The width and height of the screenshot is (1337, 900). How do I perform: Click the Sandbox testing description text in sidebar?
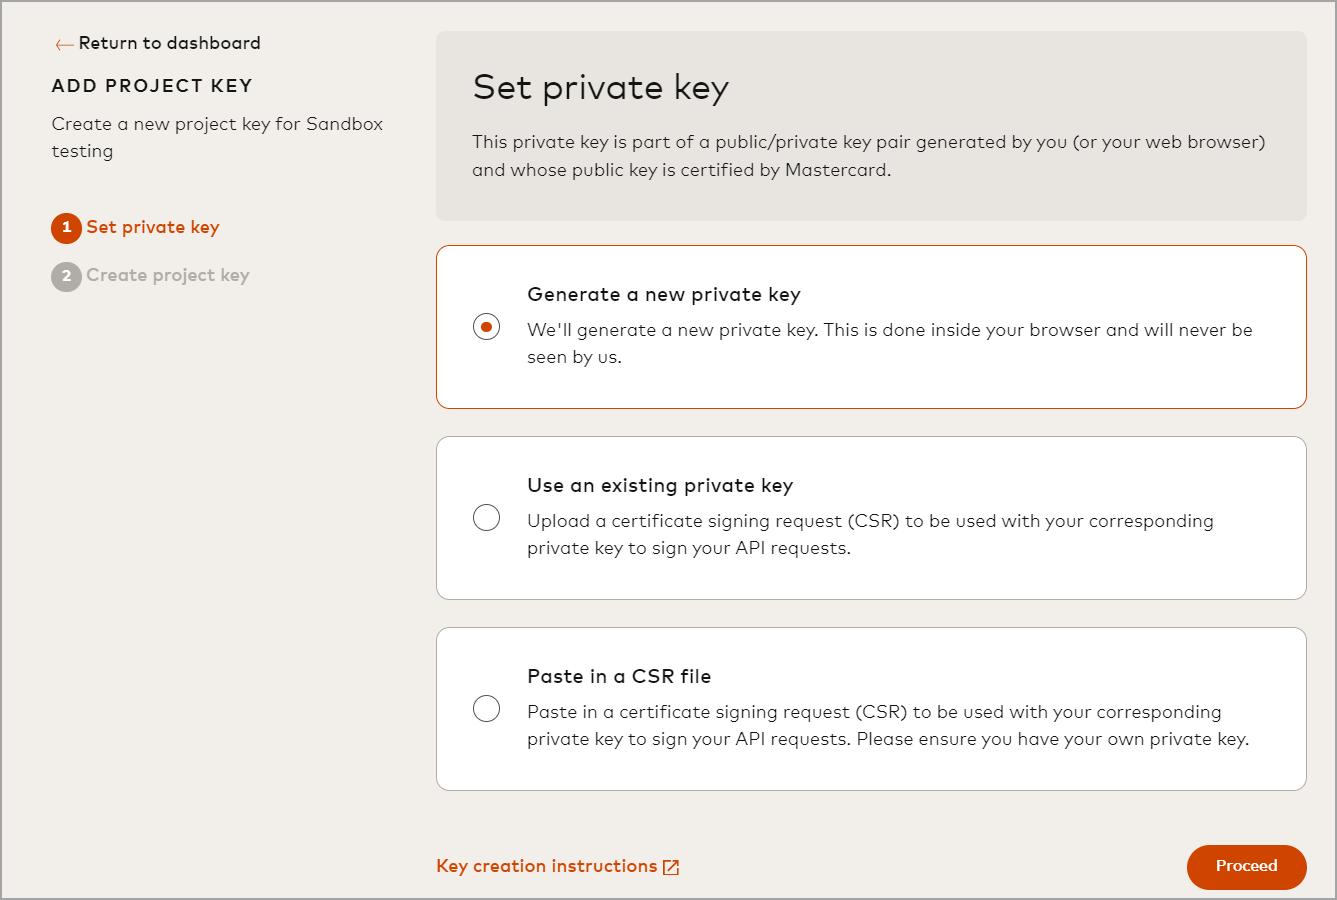pos(217,137)
